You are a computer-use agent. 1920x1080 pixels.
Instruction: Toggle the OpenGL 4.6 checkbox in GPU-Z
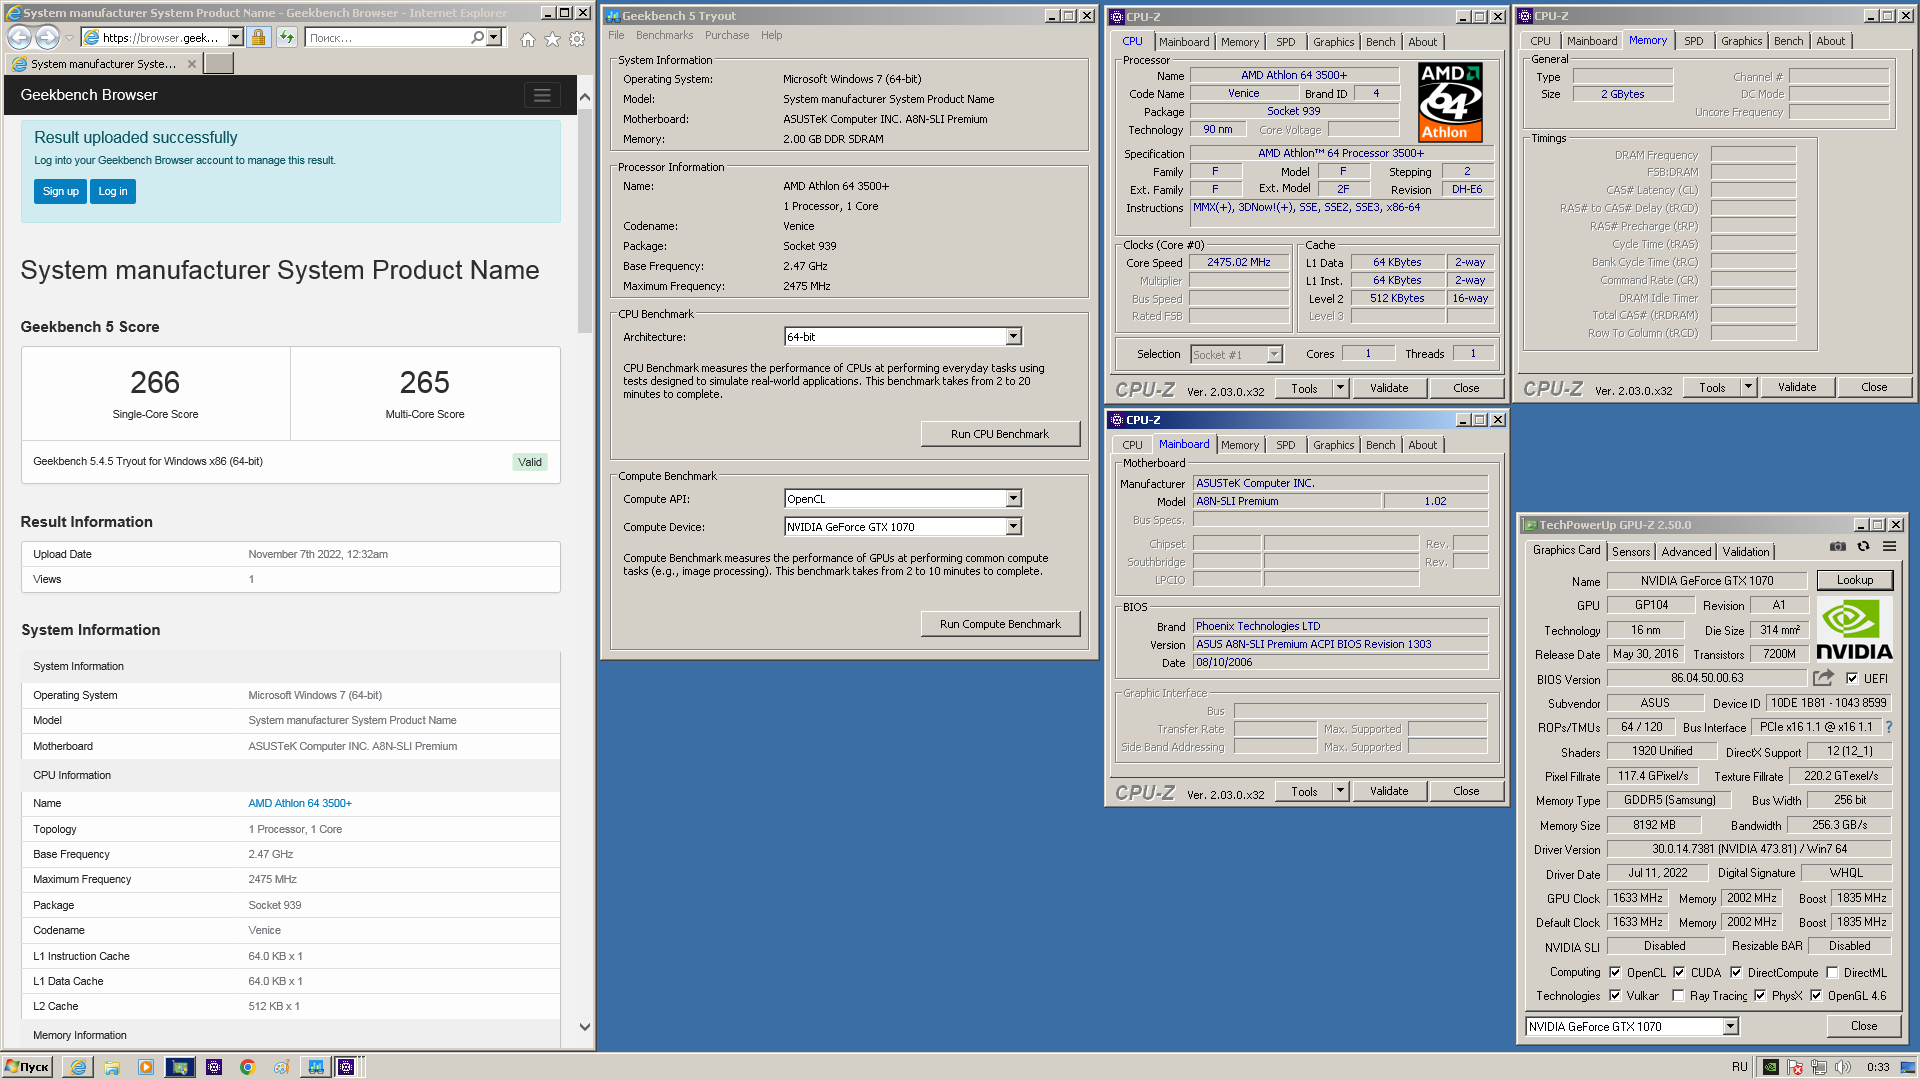point(1816,996)
